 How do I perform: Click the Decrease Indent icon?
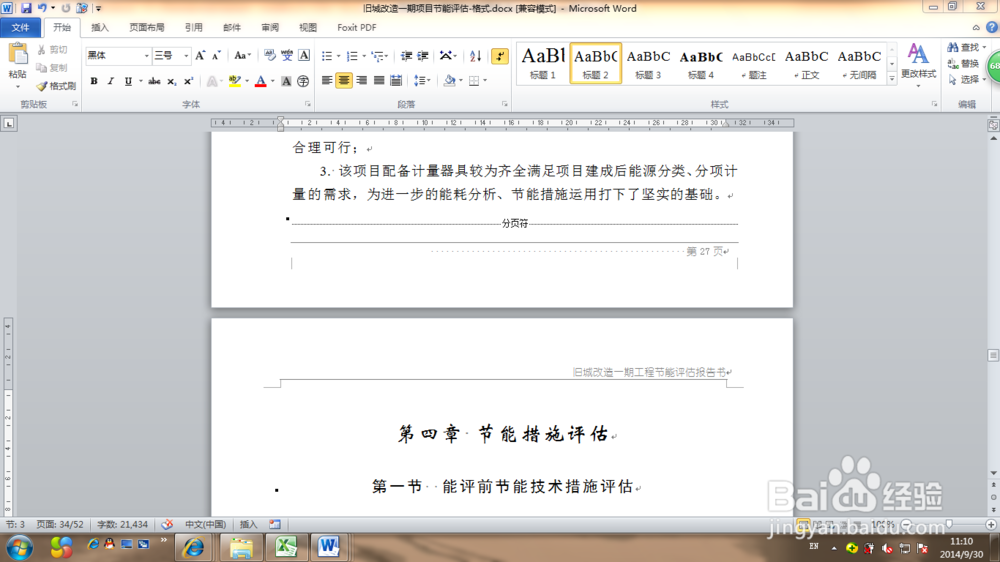[x=406, y=56]
